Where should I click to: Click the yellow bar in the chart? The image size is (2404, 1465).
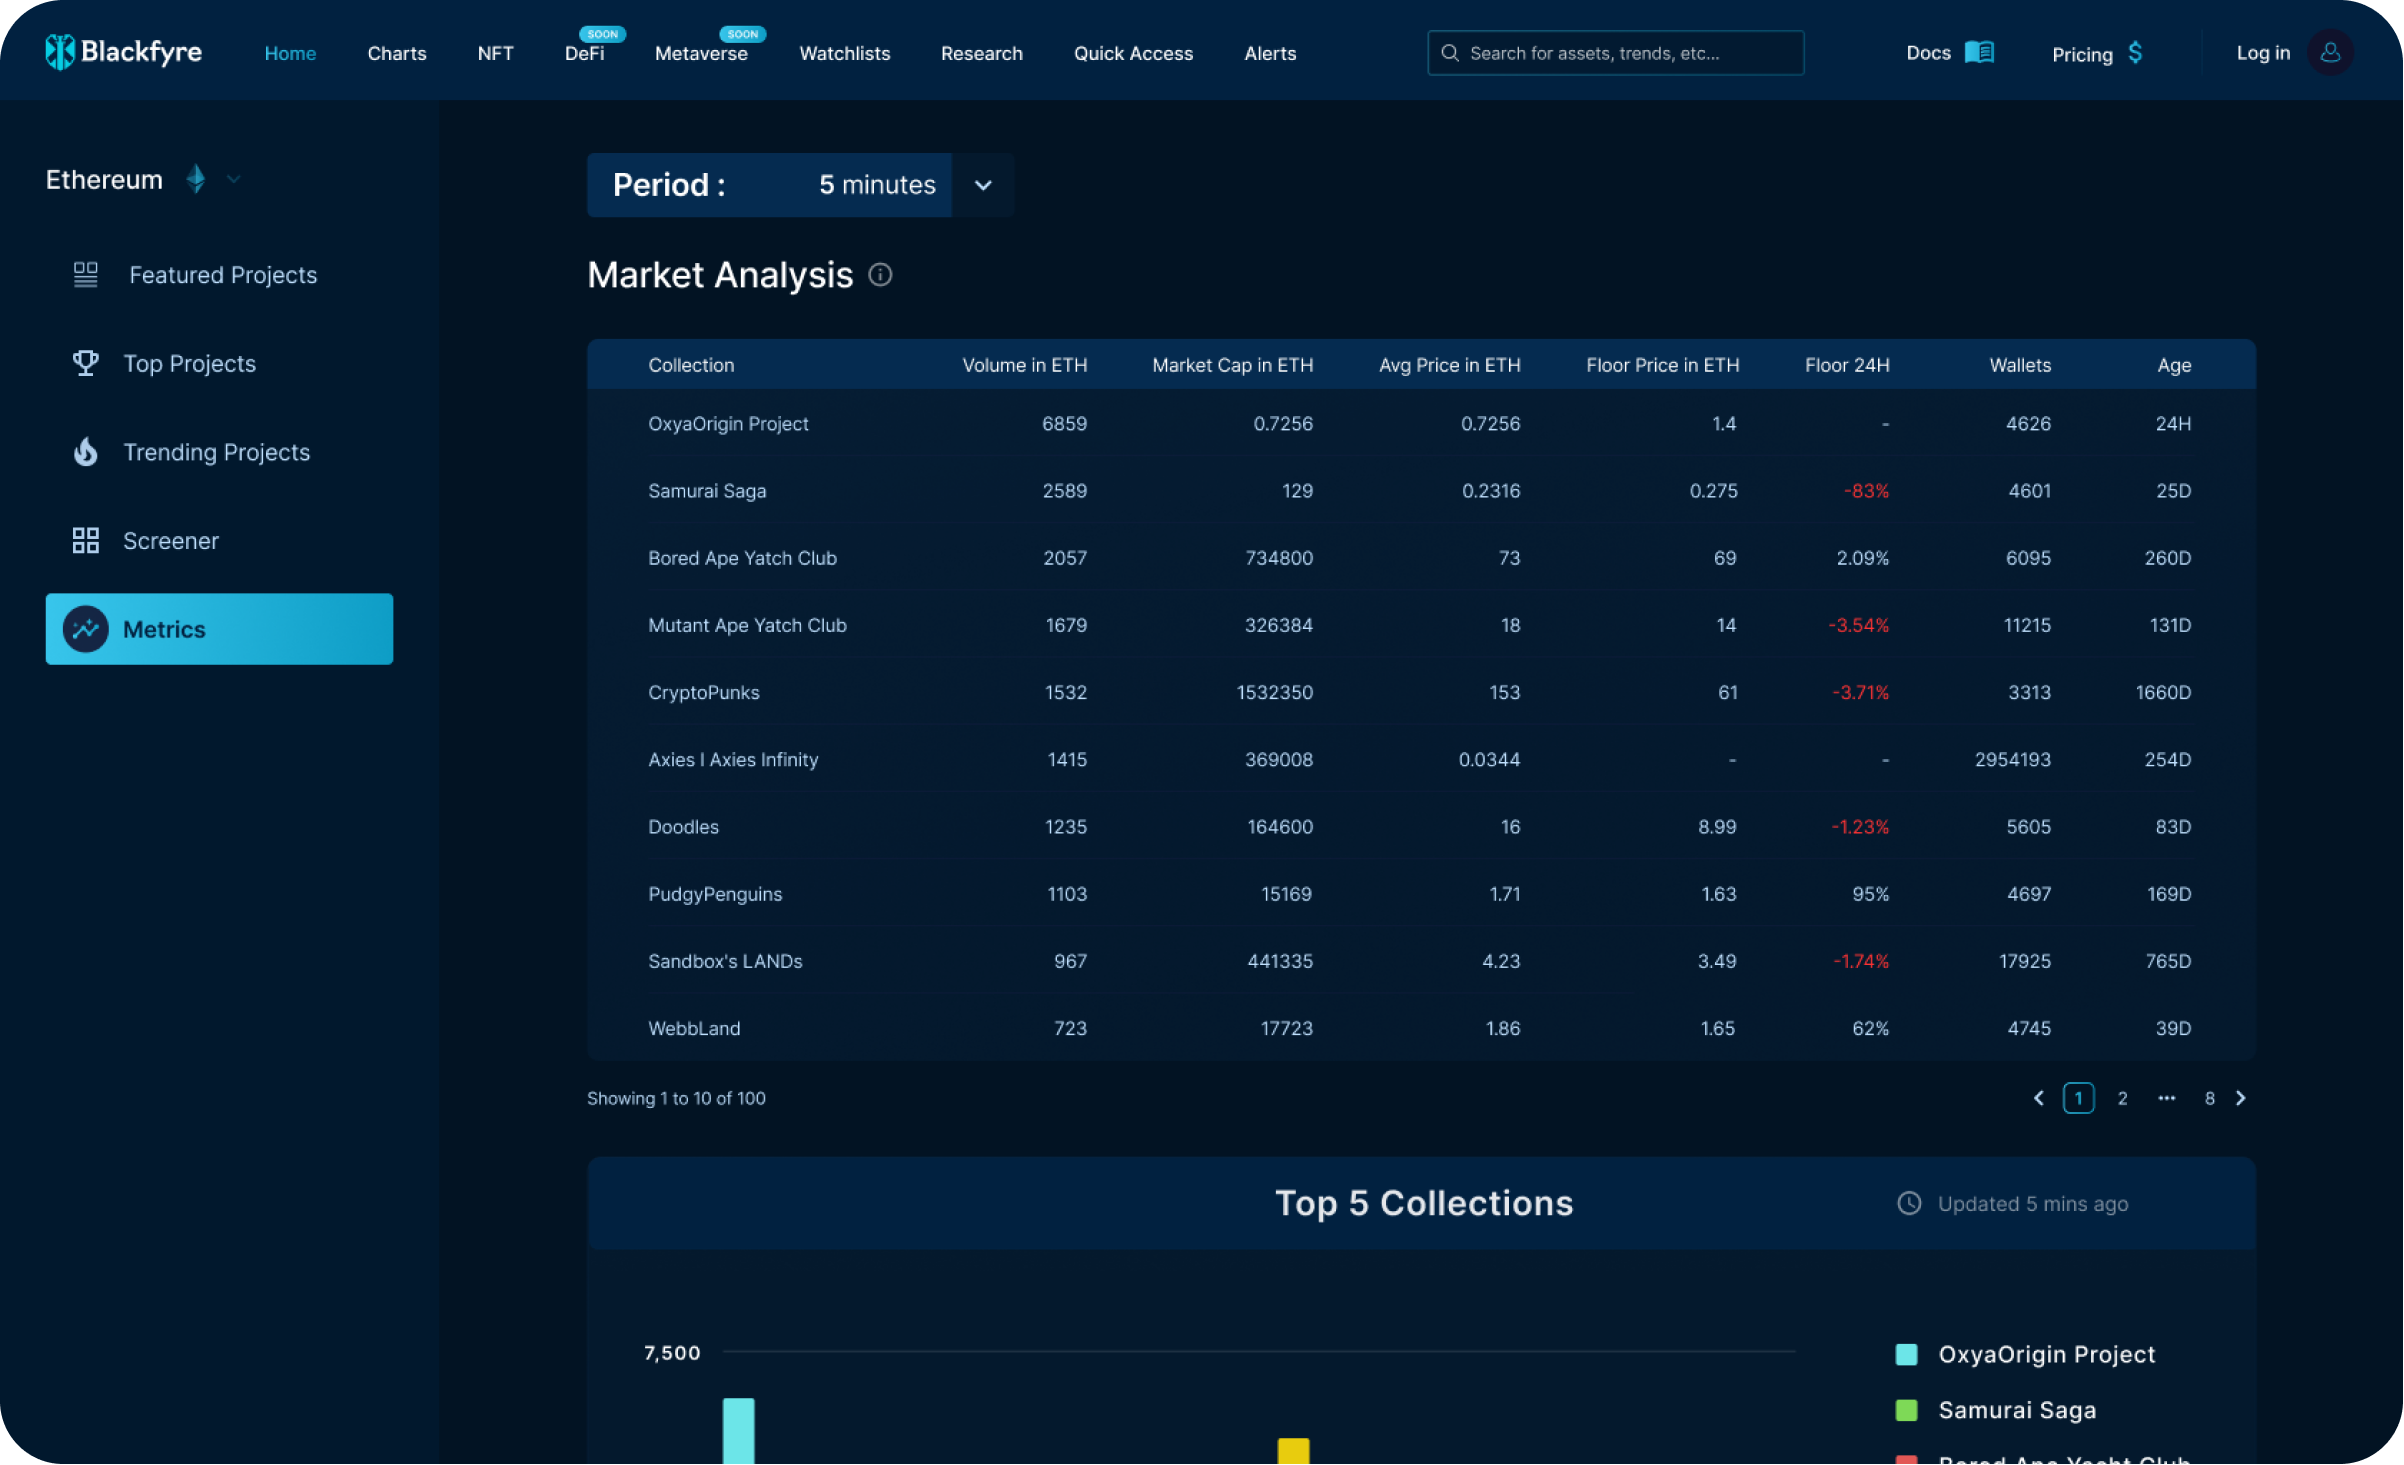[1293, 1451]
